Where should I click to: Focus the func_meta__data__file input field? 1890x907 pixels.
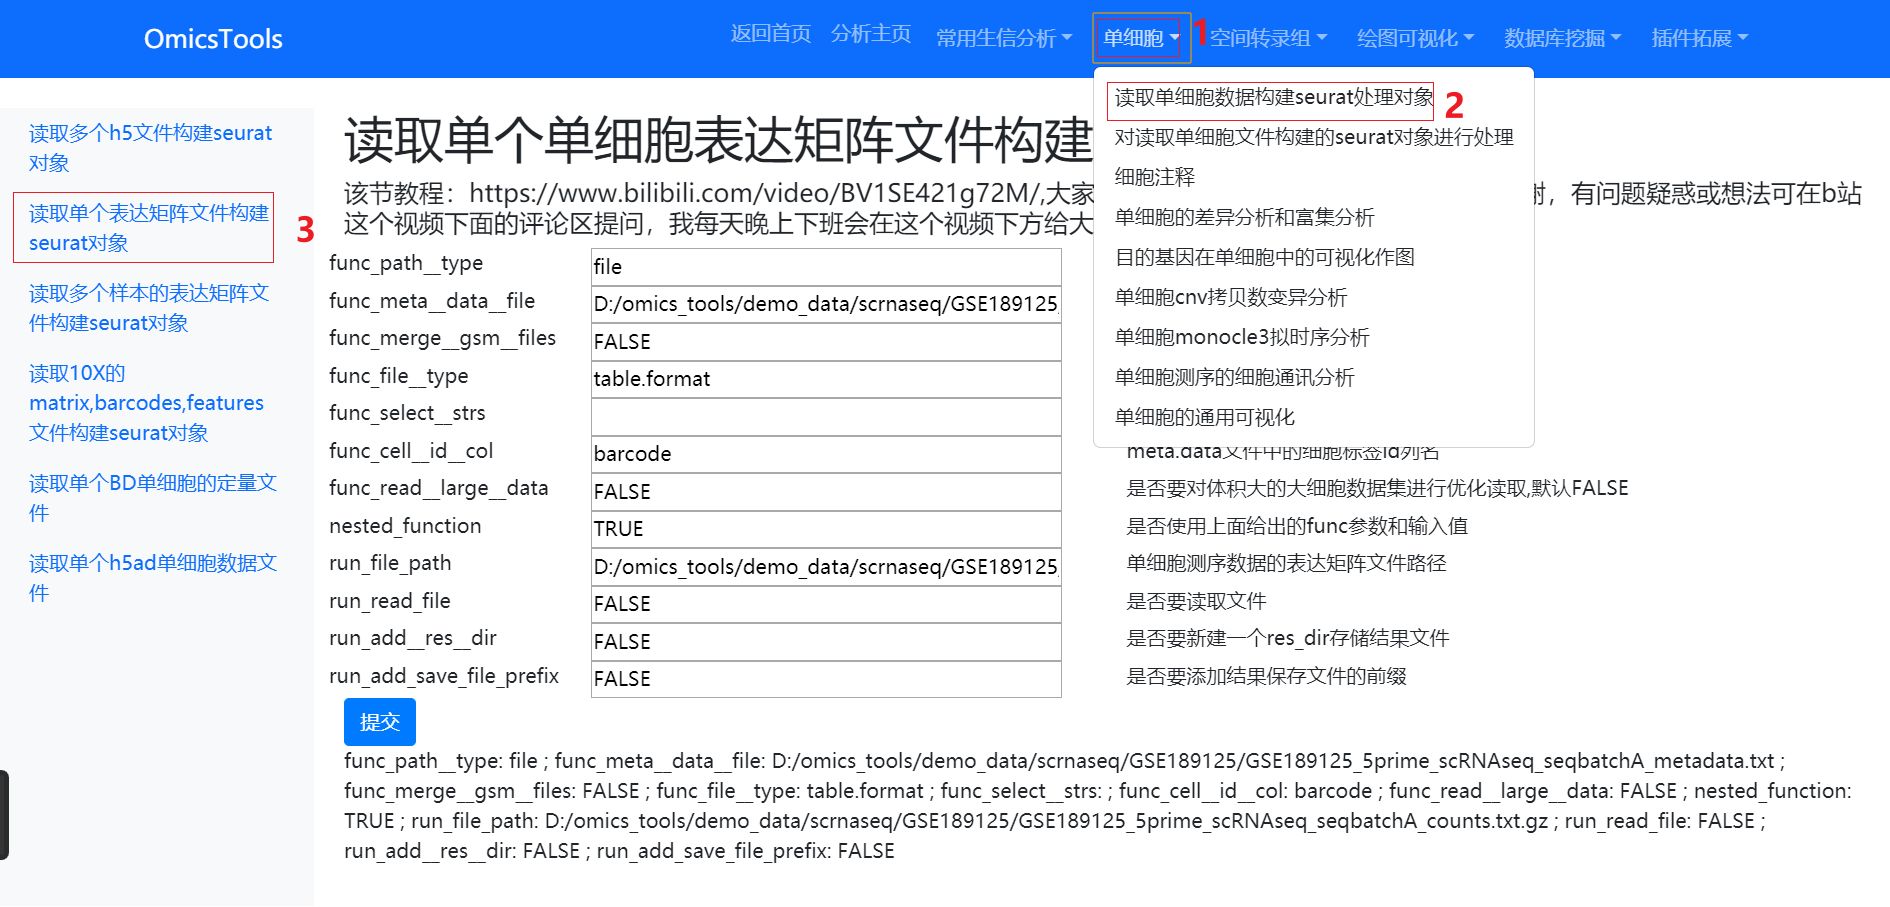click(x=826, y=304)
